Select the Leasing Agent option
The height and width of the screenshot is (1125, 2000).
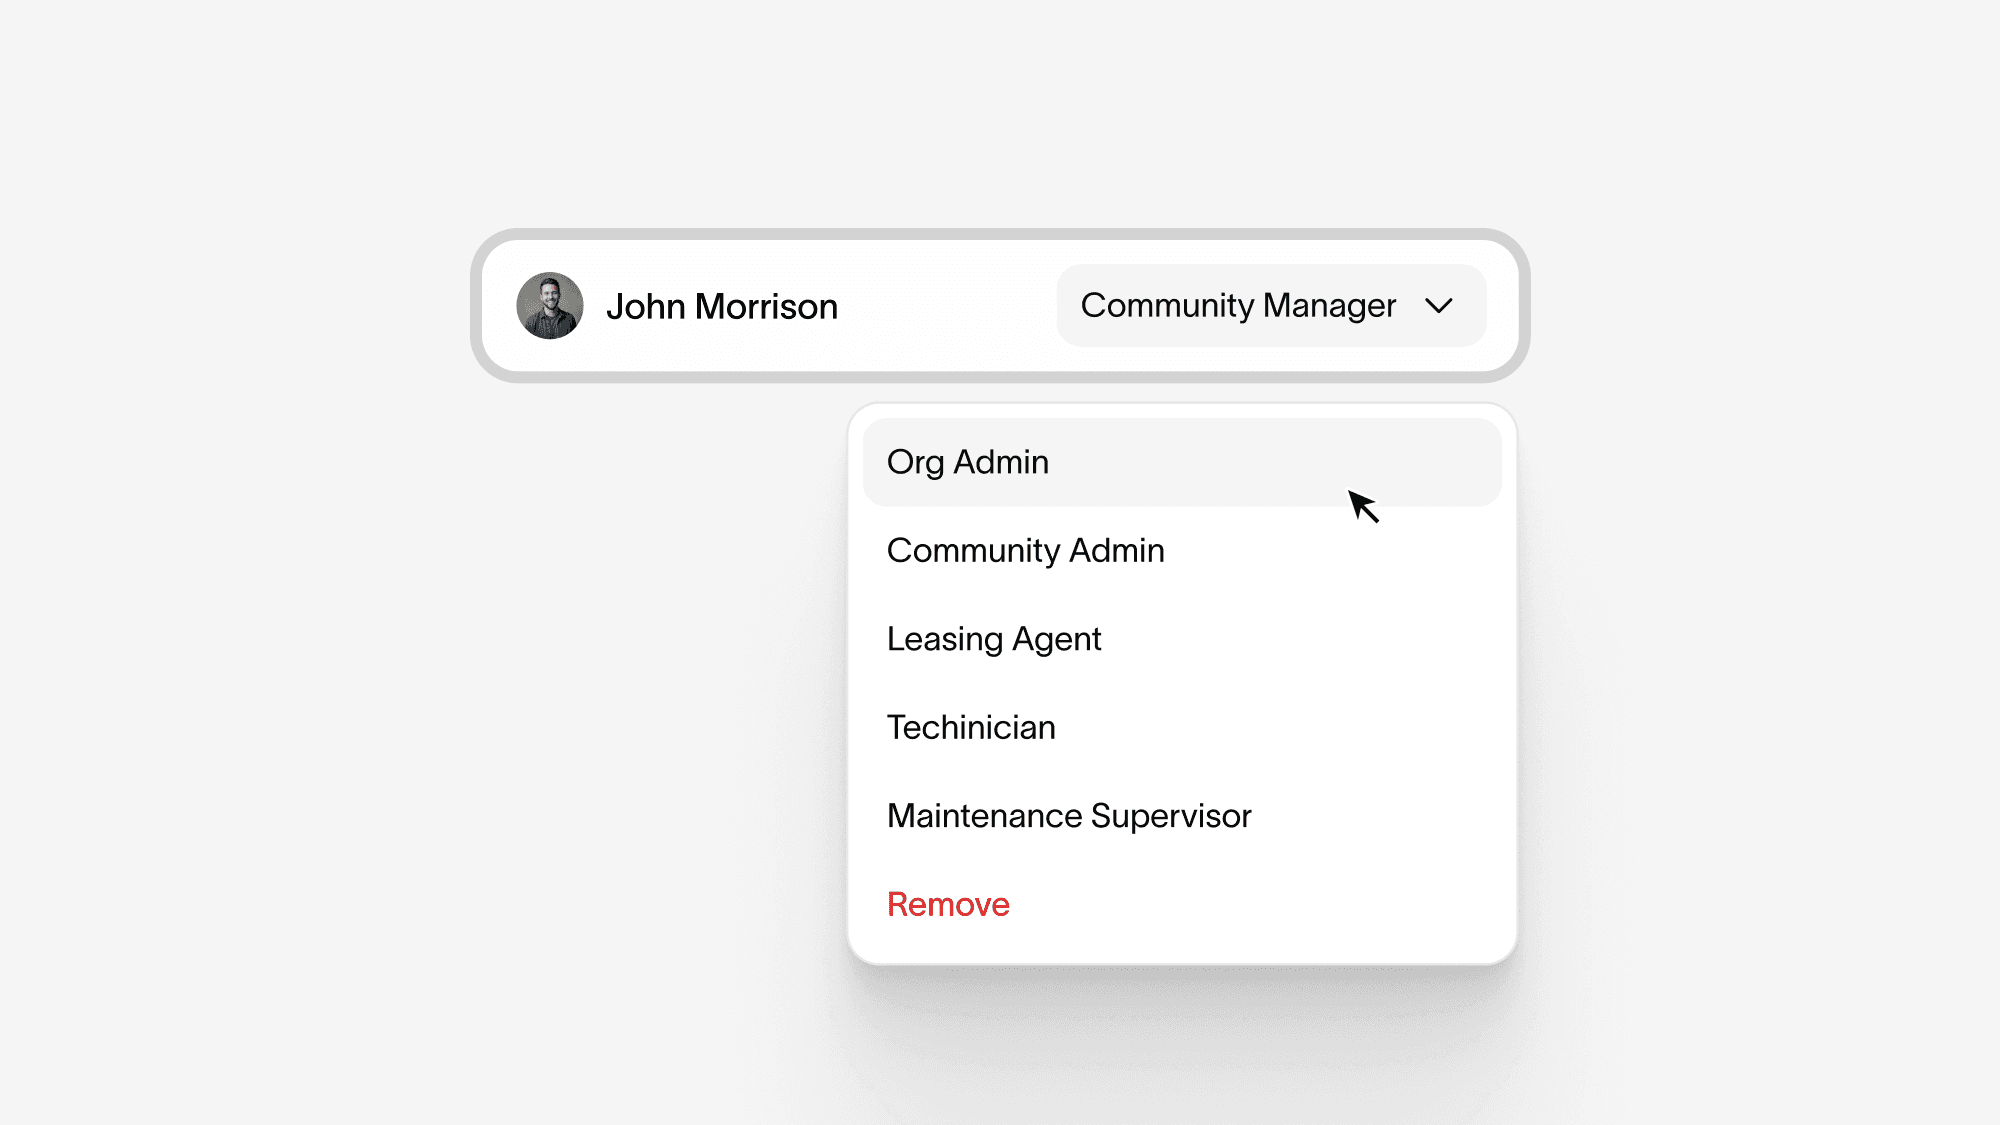1182,639
